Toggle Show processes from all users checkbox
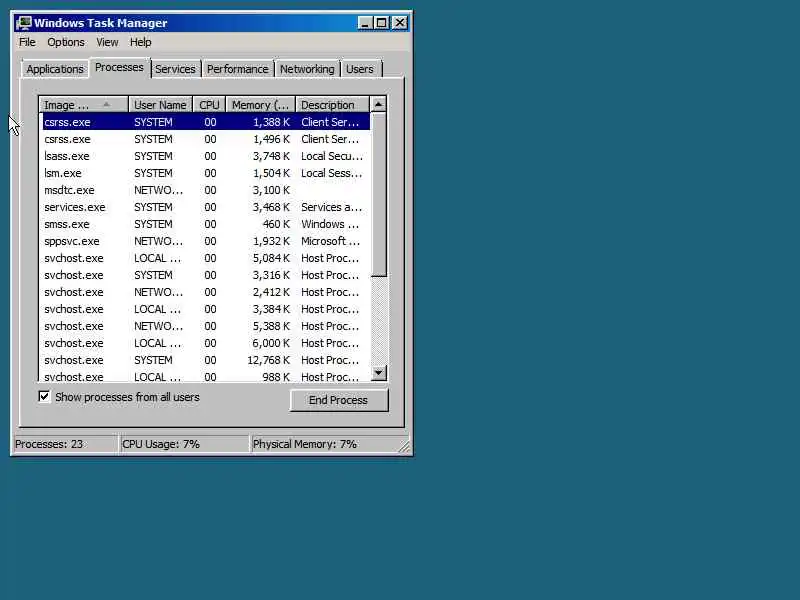The image size is (800, 600). (x=44, y=396)
